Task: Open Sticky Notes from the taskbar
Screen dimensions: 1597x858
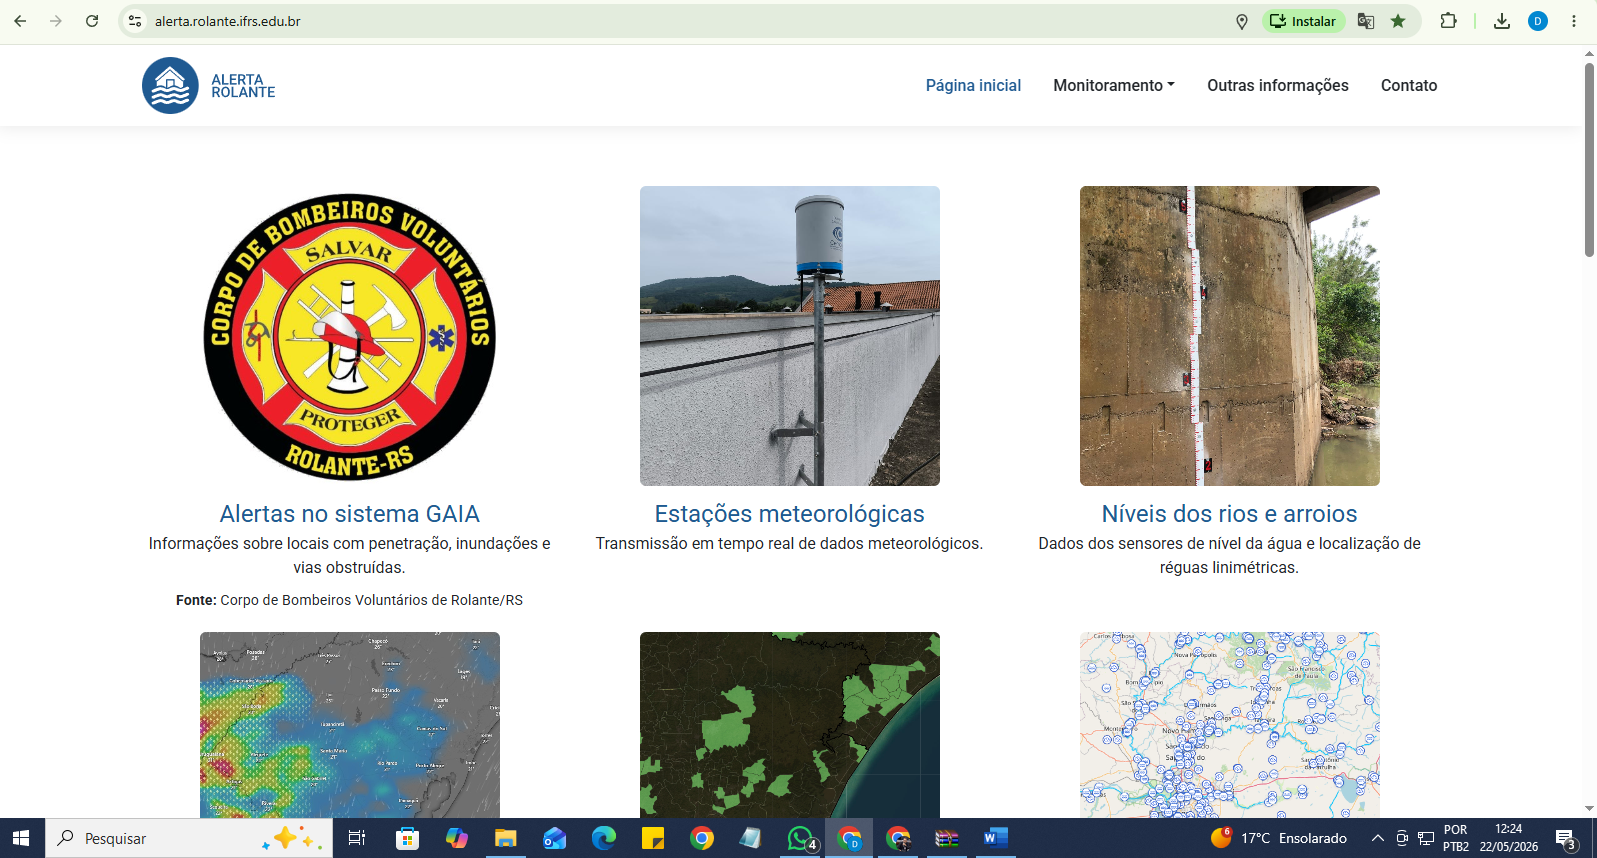Action: point(653,838)
